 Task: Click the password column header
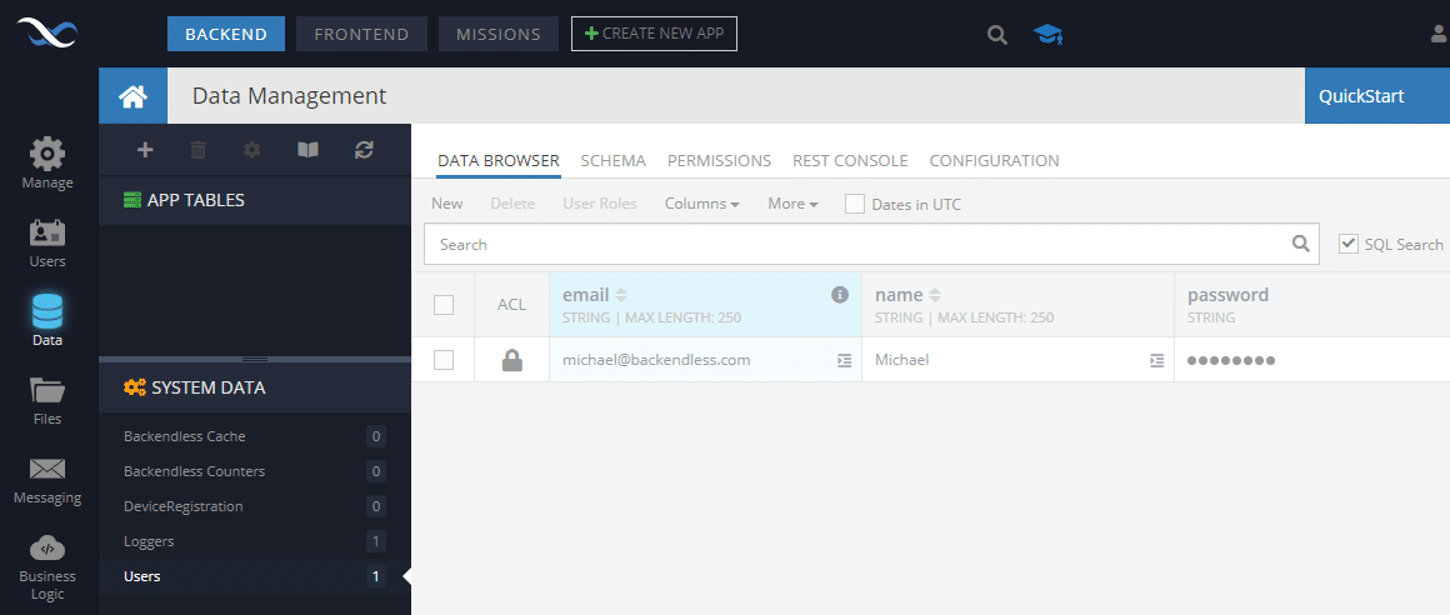[x=1312, y=305]
